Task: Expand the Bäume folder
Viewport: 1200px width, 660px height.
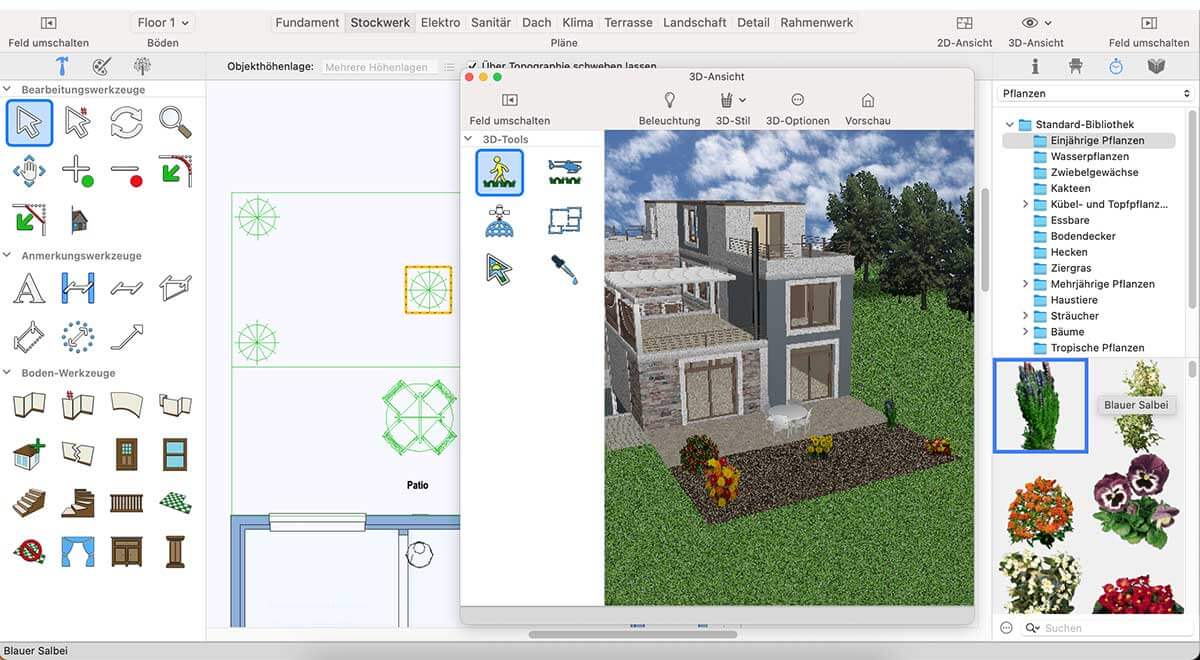Action: [1026, 332]
